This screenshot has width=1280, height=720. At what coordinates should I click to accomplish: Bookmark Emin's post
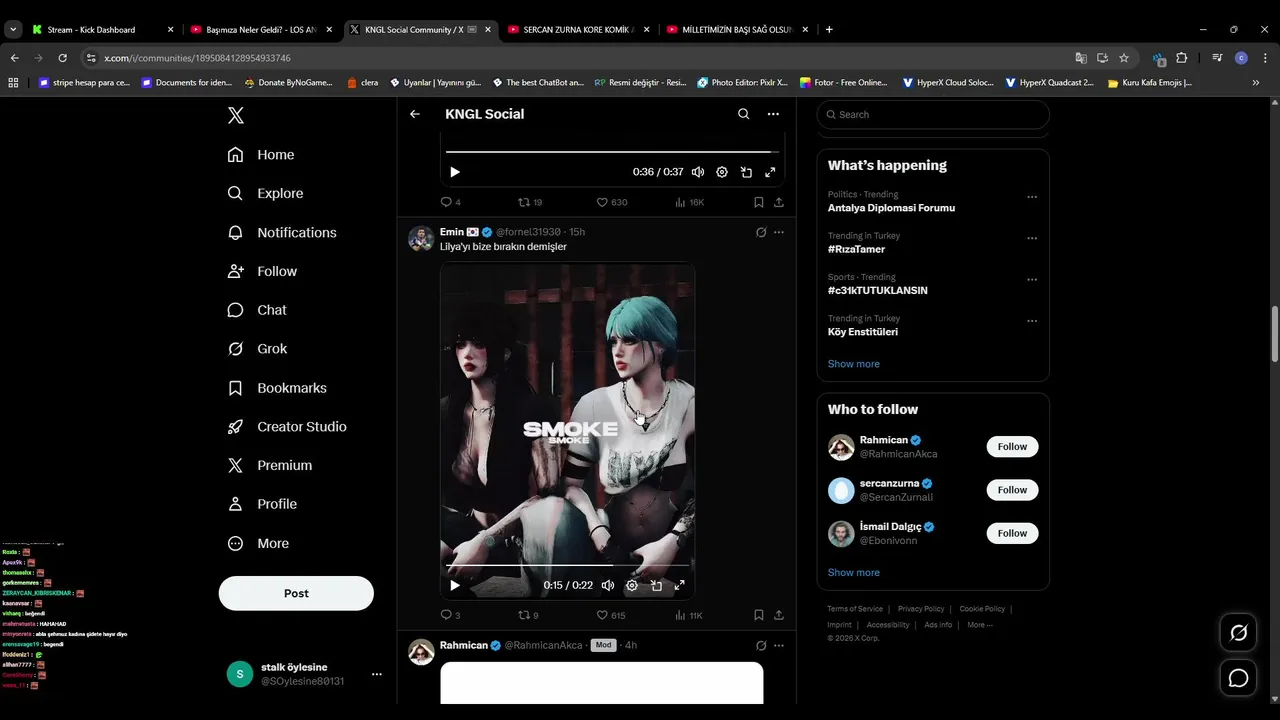(759, 615)
